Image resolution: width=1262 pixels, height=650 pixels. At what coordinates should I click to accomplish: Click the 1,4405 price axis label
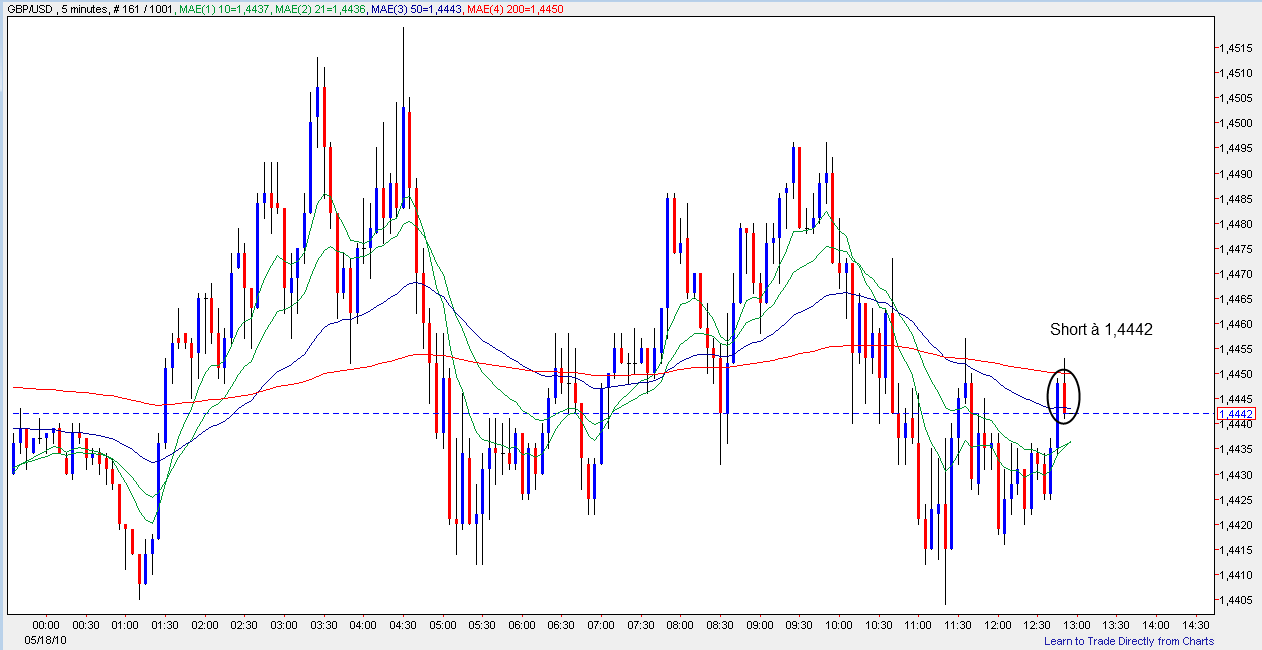pos(1235,600)
